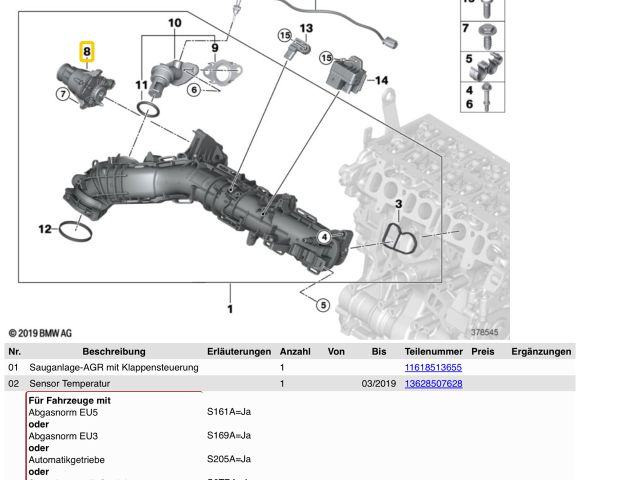The width and height of the screenshot is (640, 480).
Task: Select callout 10 above the valve part
Action: 174,23
